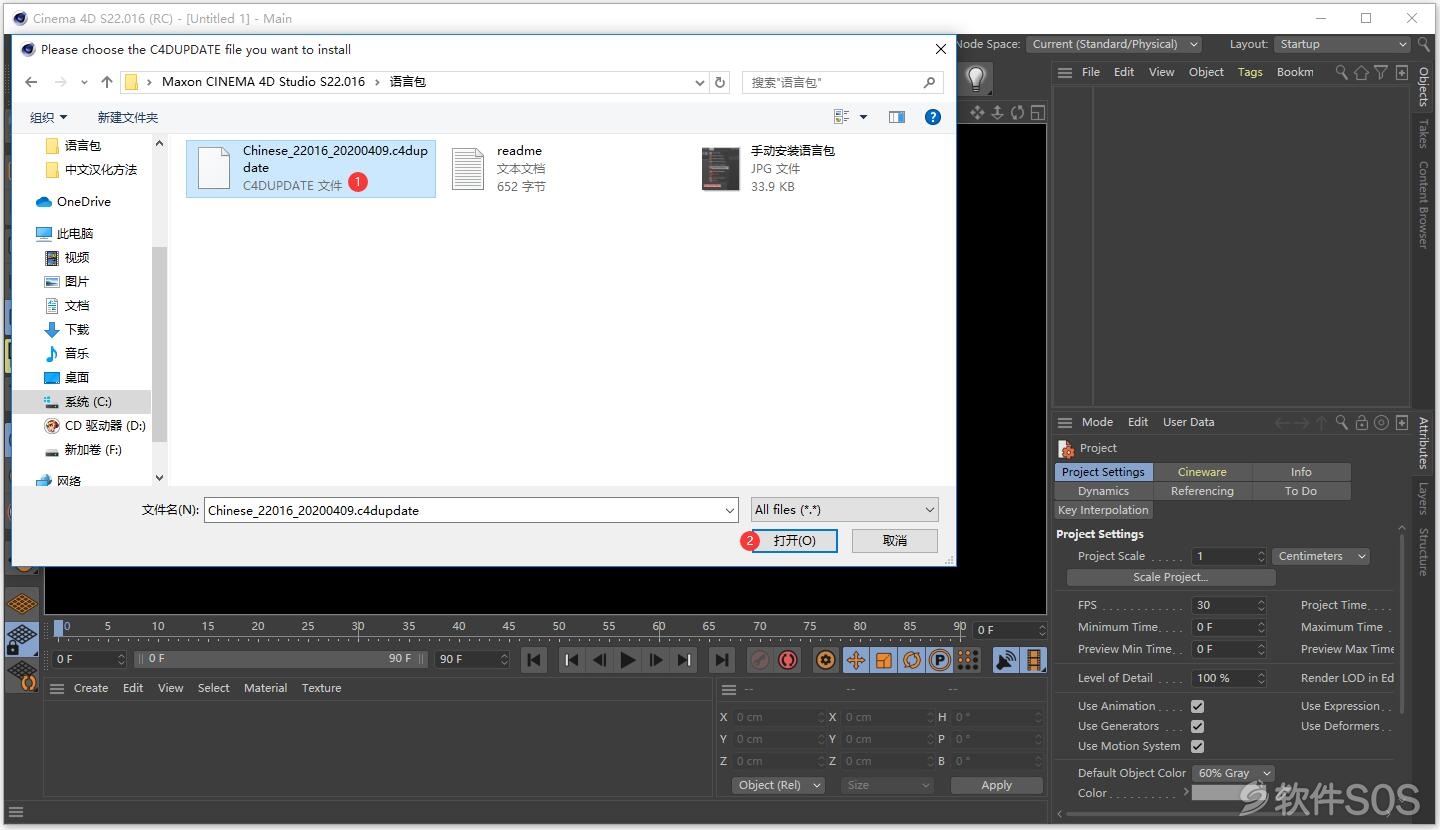Click the Color swatch bar in Attributes
1440x830 pixels.
tap(1230, 793)
